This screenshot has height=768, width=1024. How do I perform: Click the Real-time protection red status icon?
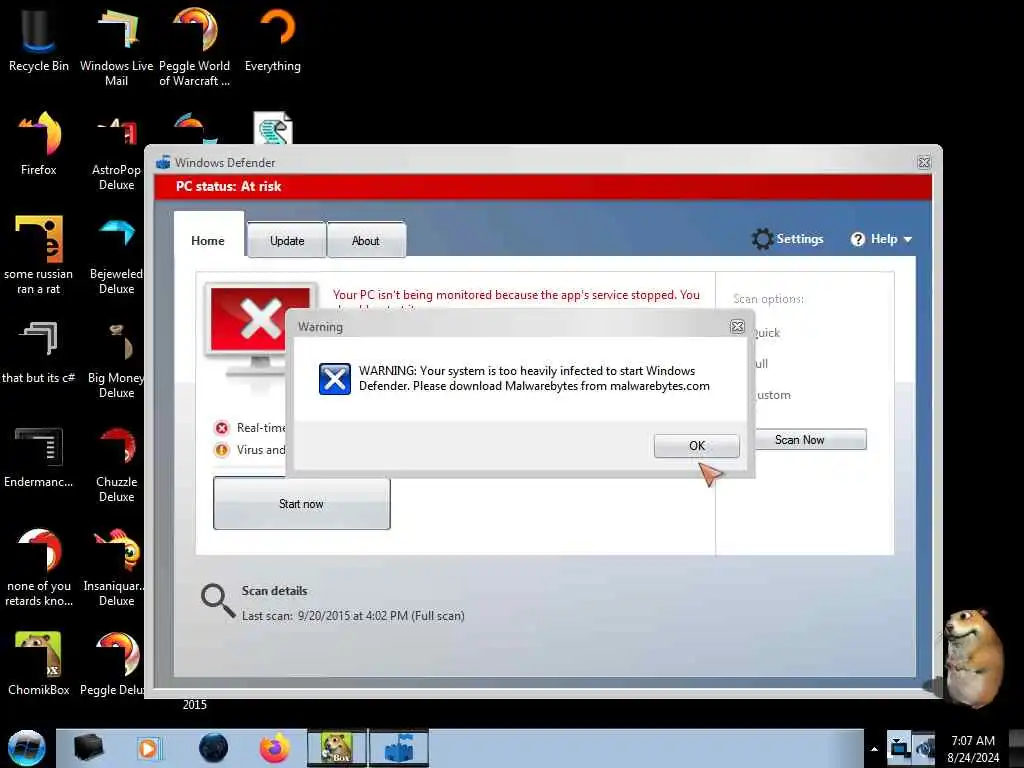pyautogui.click(x=222, y=428)
